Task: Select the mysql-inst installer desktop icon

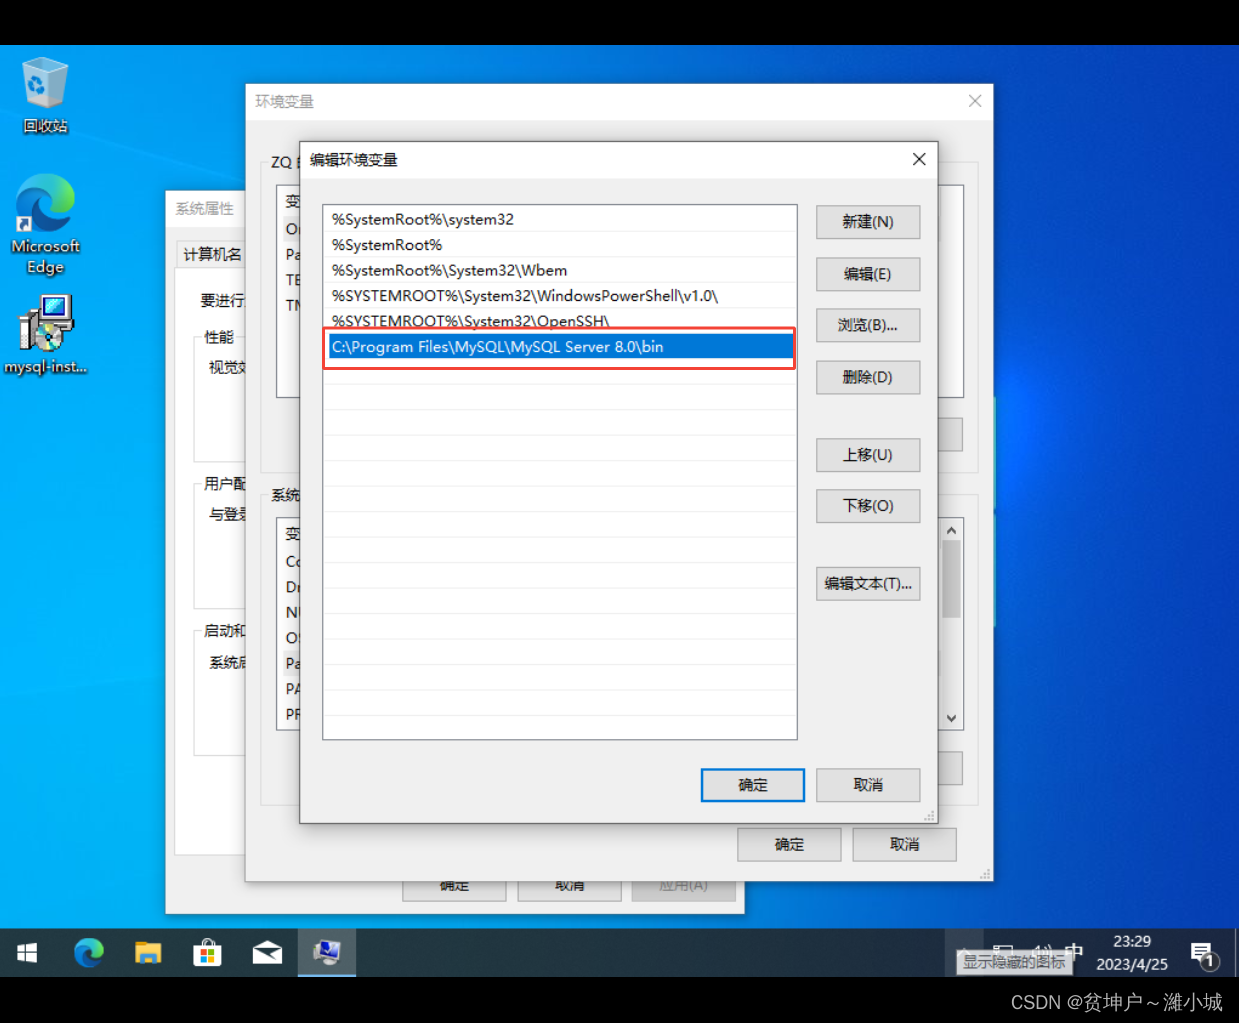Action: [45, 335]
